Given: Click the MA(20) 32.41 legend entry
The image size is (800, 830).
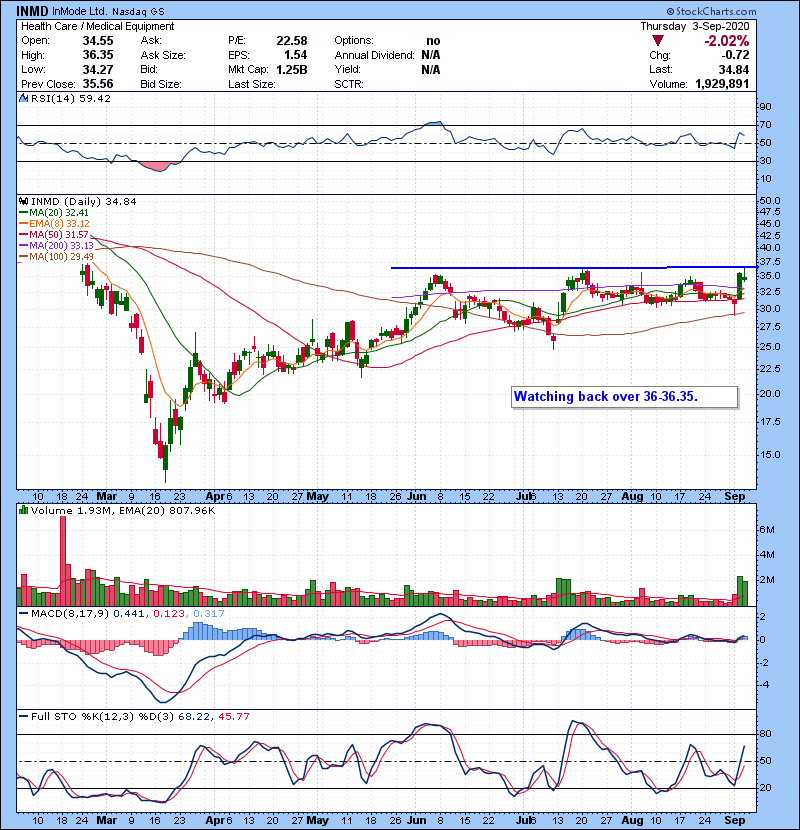Looking at the screenshot, I should click(54, 212).
